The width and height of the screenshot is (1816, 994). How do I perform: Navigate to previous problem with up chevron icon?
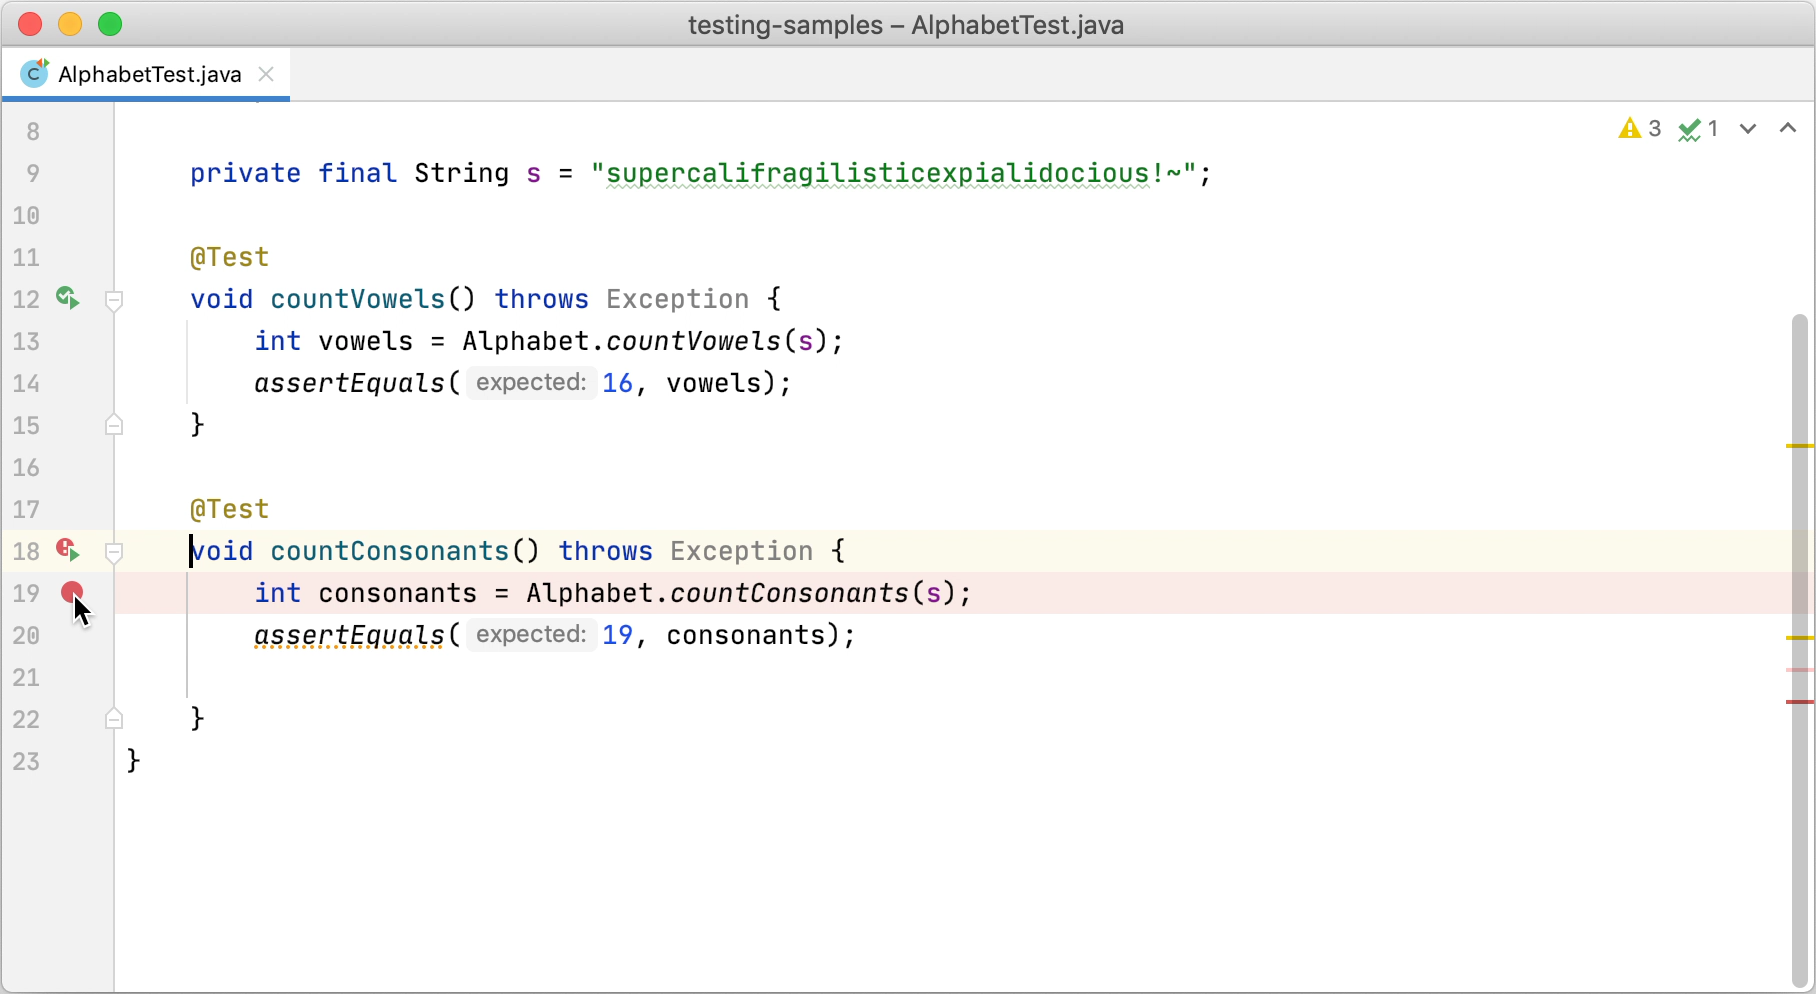(1788, 128)
